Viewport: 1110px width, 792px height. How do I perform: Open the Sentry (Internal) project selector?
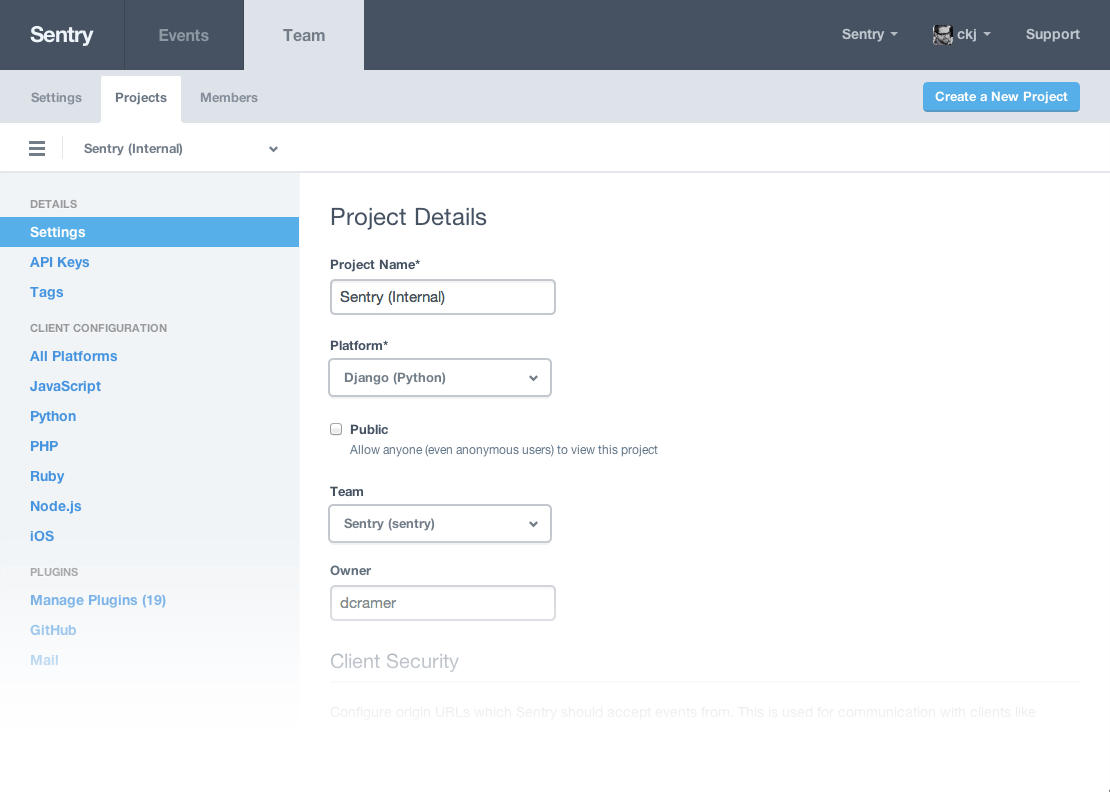pyautogui.click(x=180, y=149)
